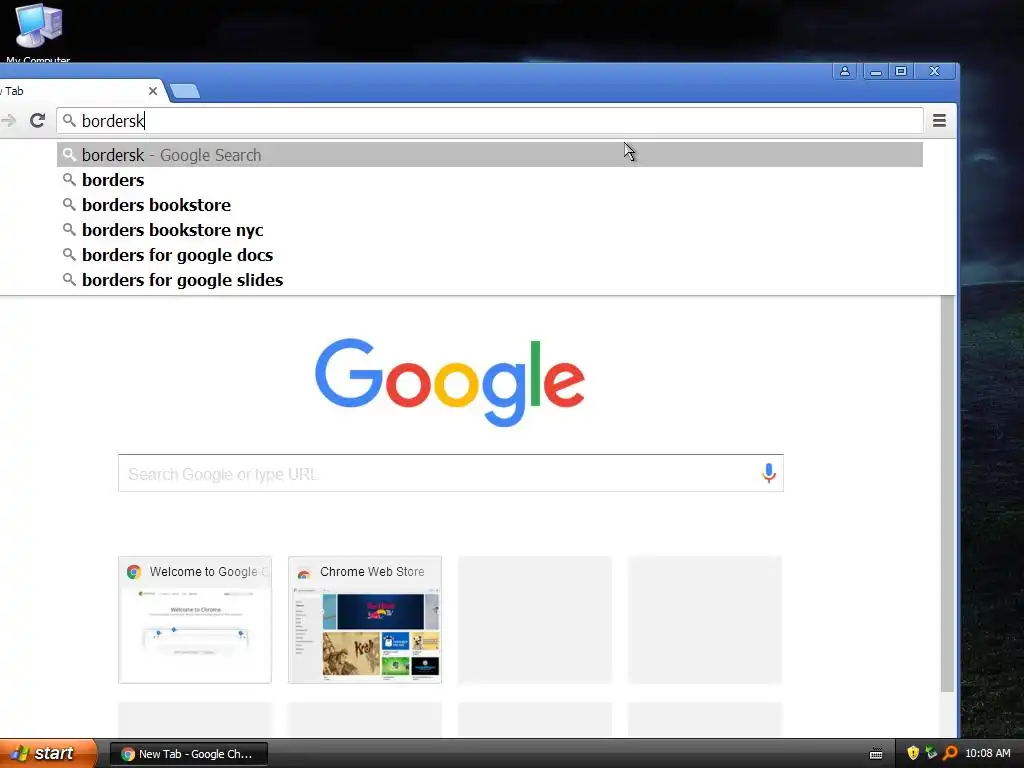Open the Chrome hamburger menu
This screenshot has width=1024, height=768.
point(939,120)
